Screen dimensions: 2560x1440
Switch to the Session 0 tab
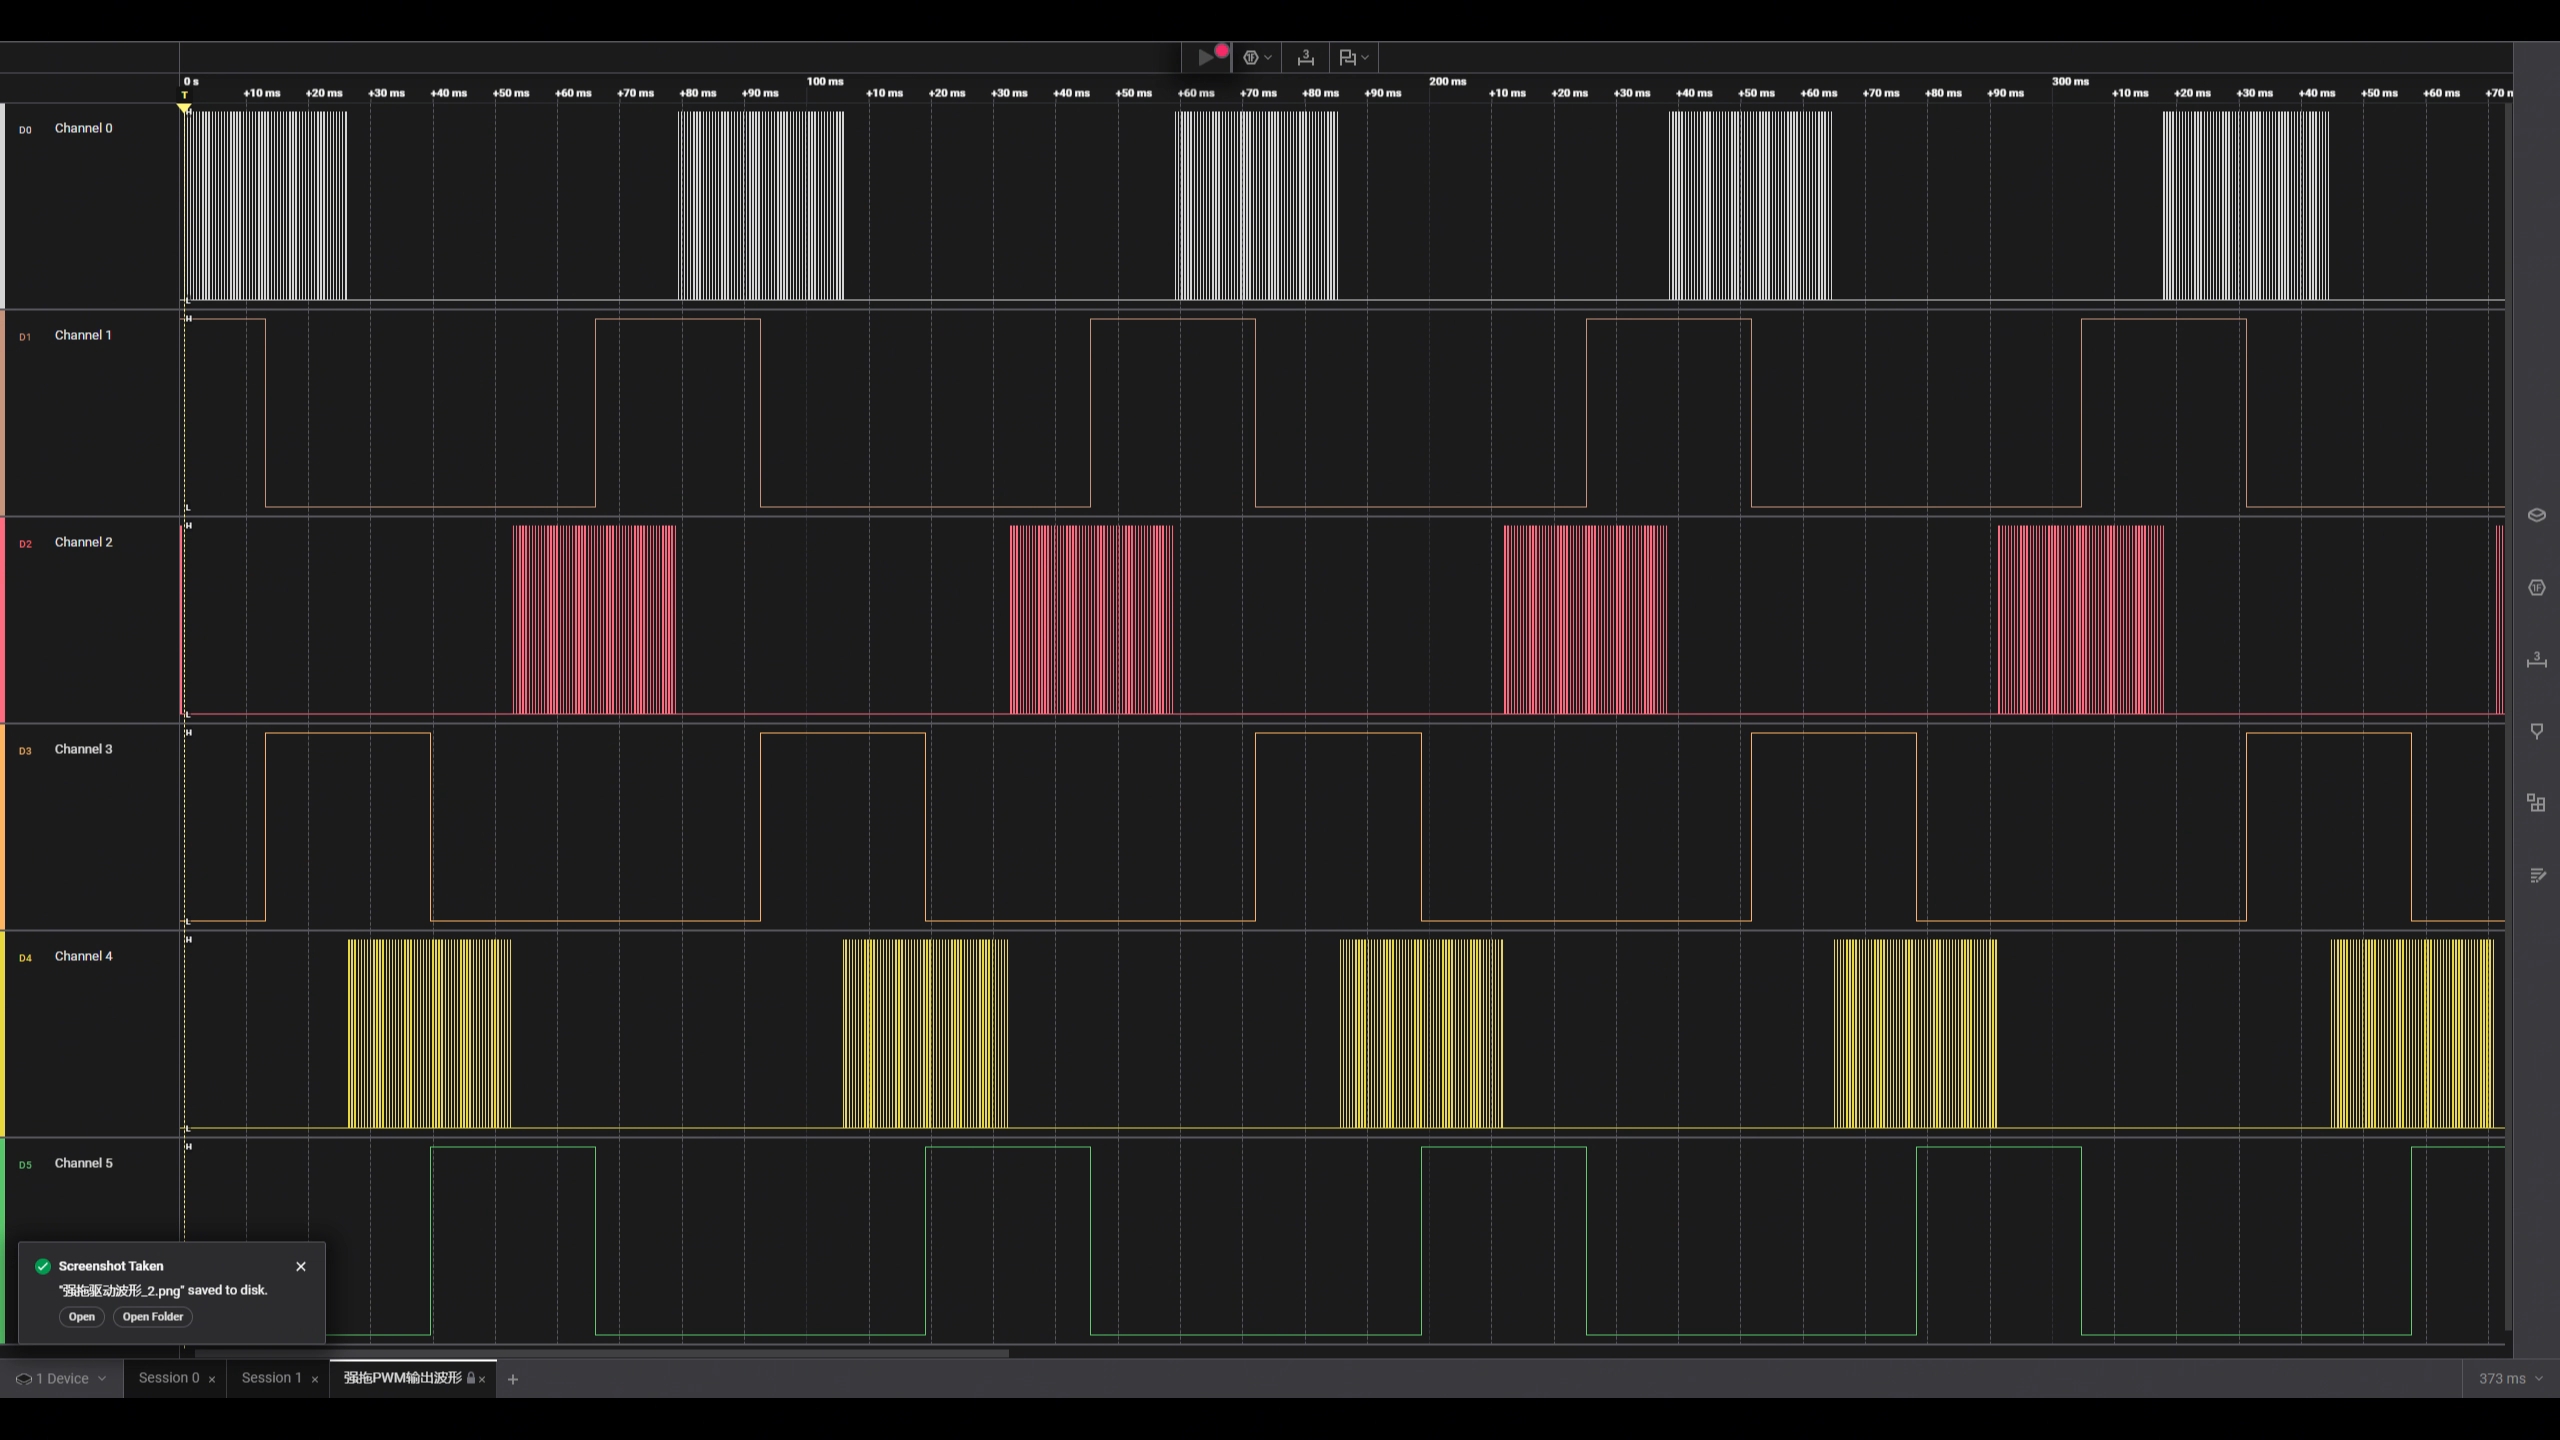click(x=168, y=1378)
